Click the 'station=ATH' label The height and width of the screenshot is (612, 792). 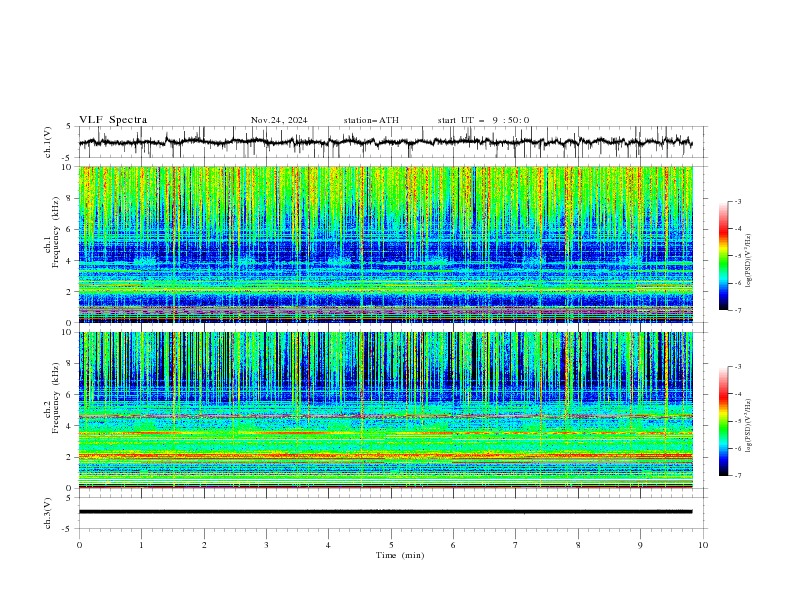point(371,120)
